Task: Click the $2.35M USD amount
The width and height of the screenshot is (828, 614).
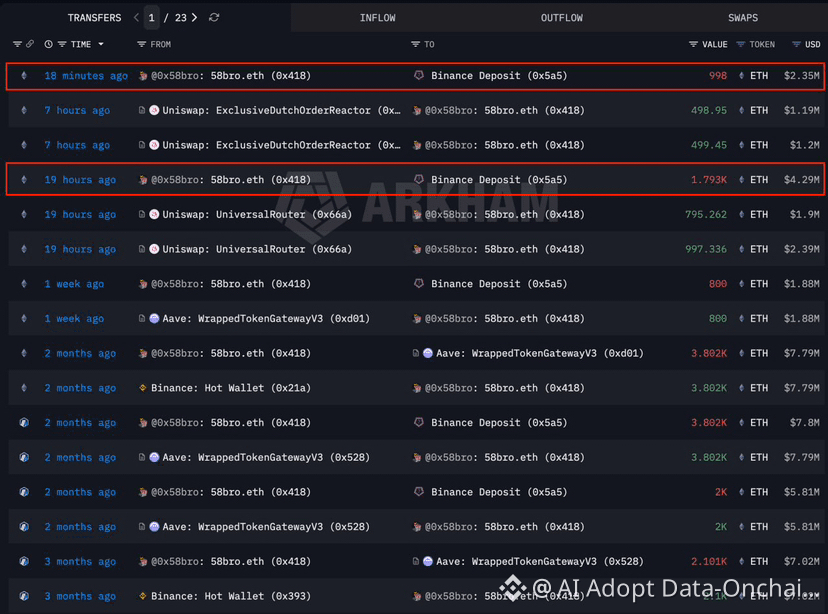Action: click(x=802, y=76)
